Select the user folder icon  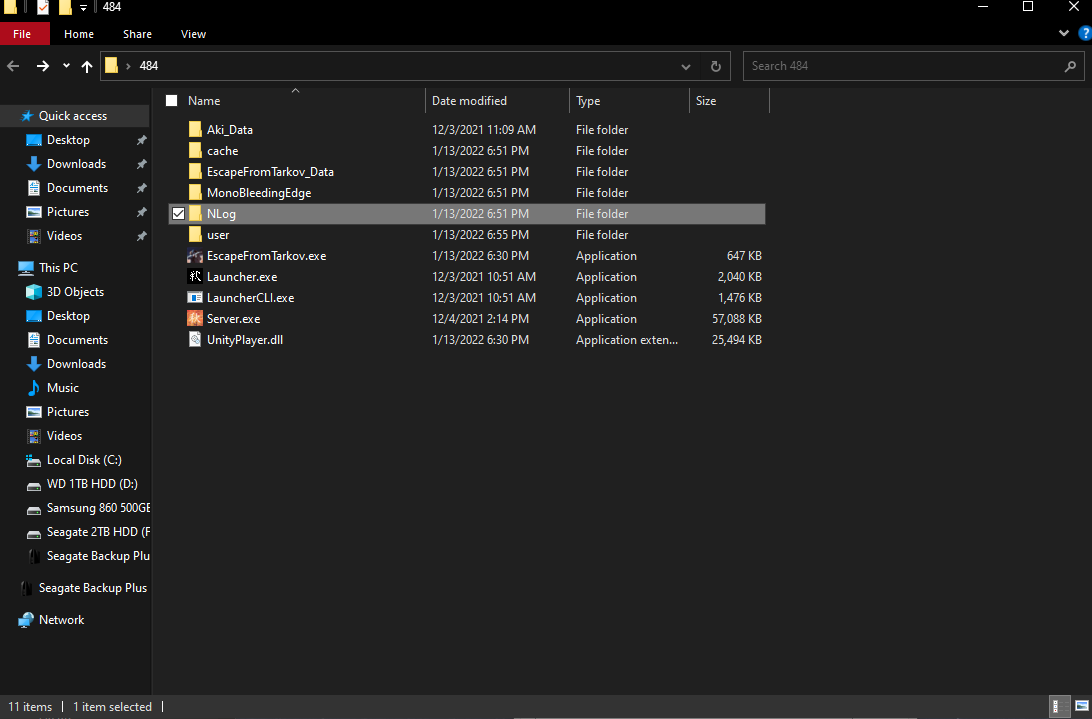tap(195, 235)
